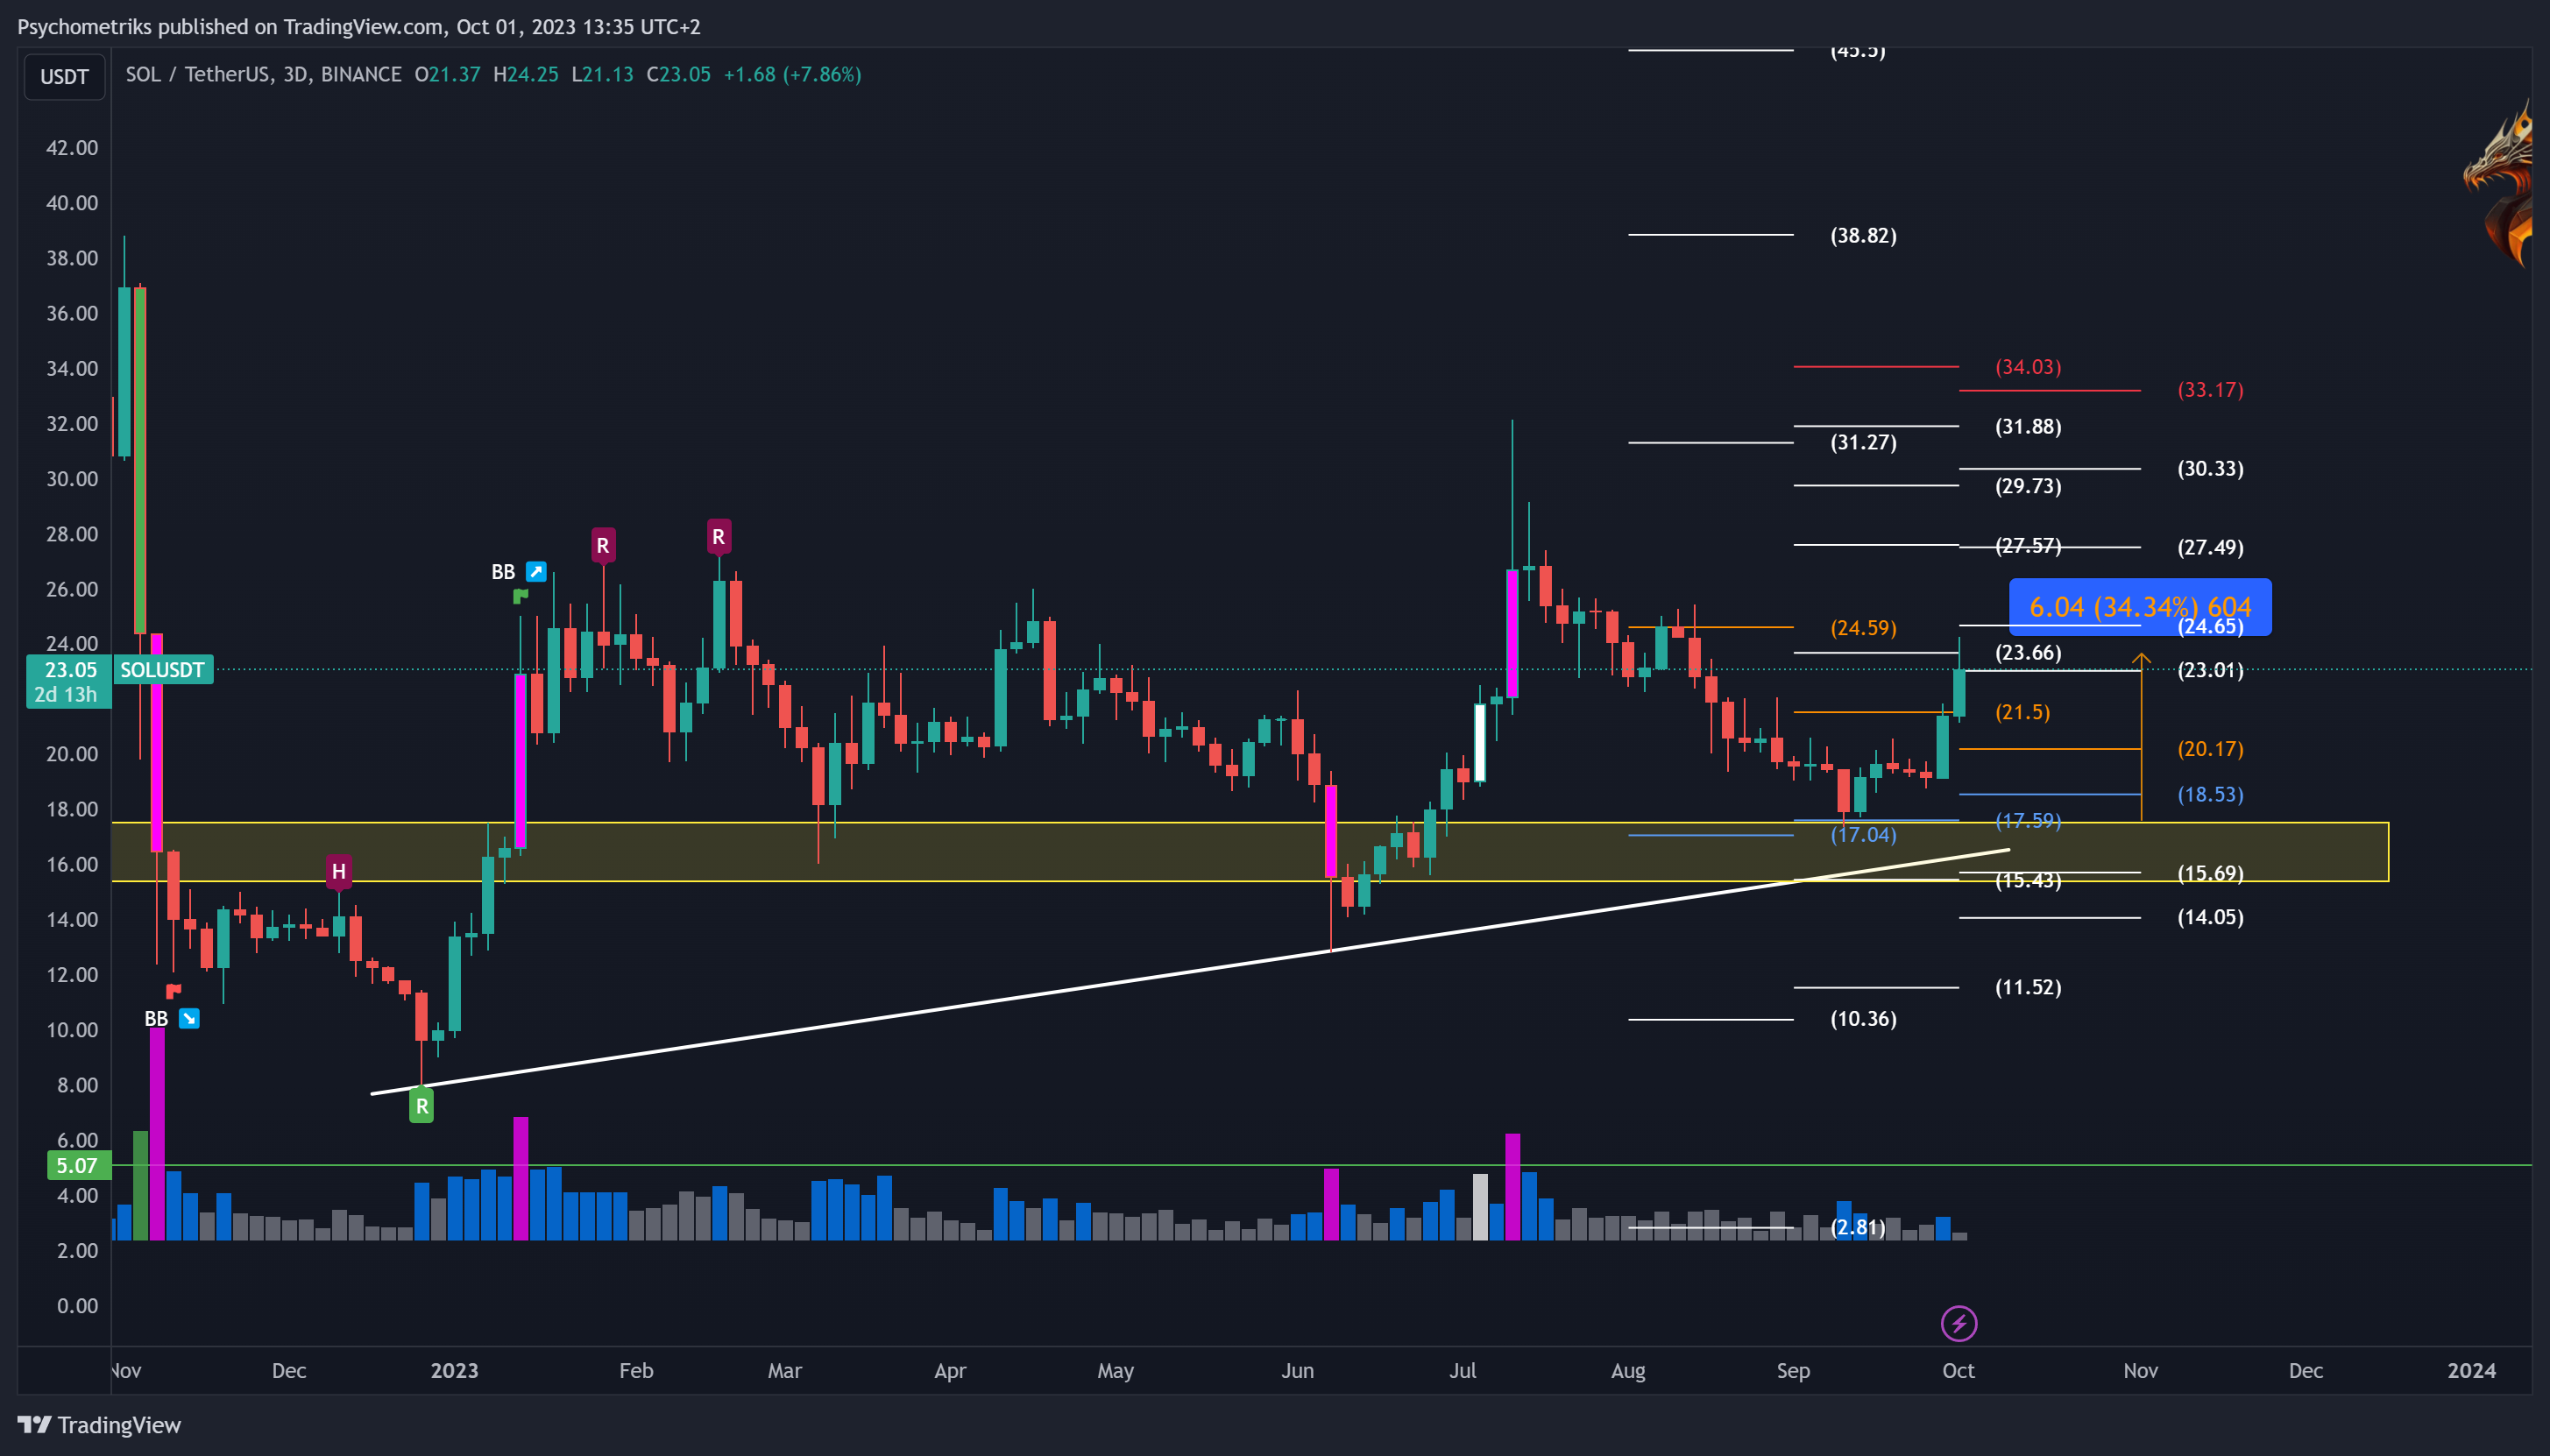Image resolution: width=2550 pixels, height=1456 pixels.
Task: Click the 2024 label on the time axis
Action: tap(2471, 1370)
